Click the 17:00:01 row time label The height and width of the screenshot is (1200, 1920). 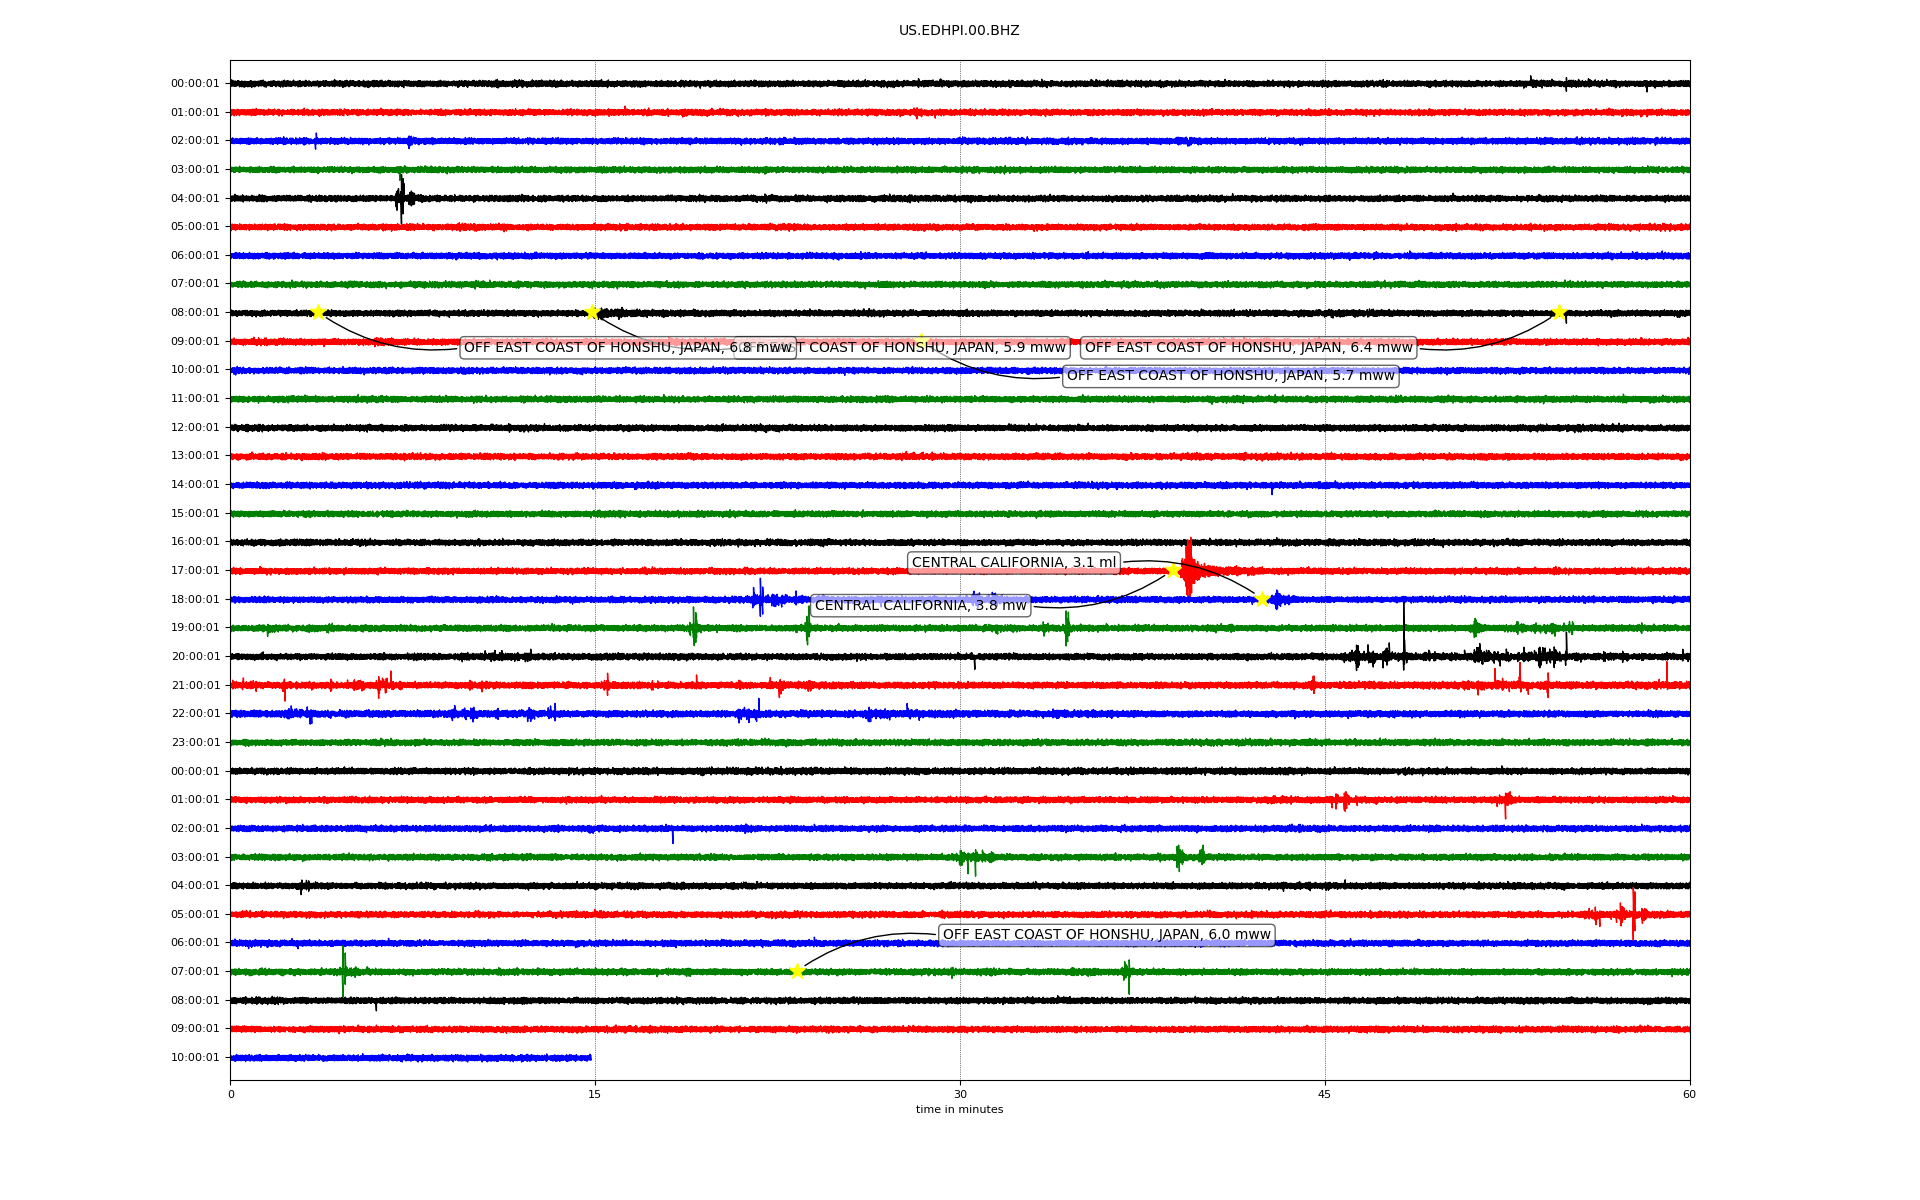(195, 571)
